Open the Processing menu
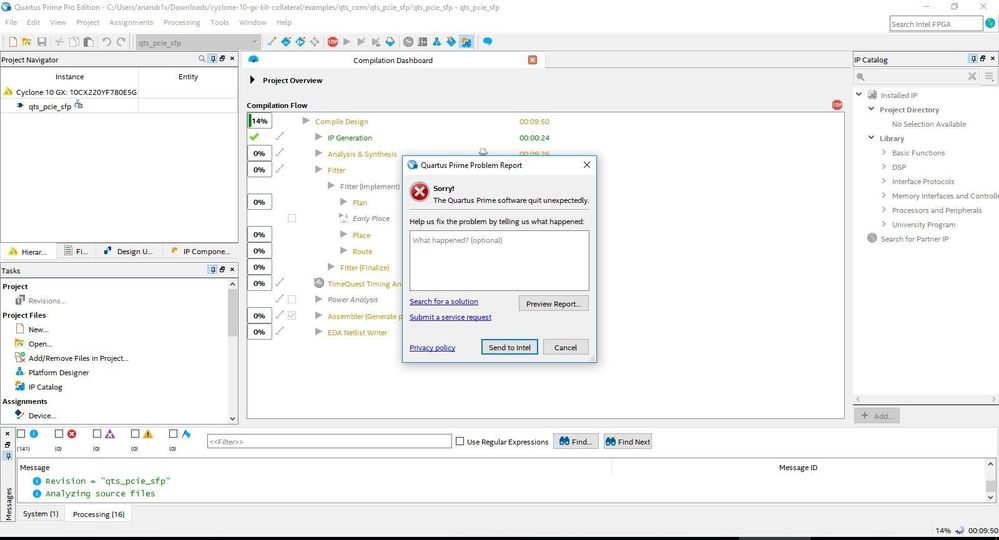 tap(182, 22)
